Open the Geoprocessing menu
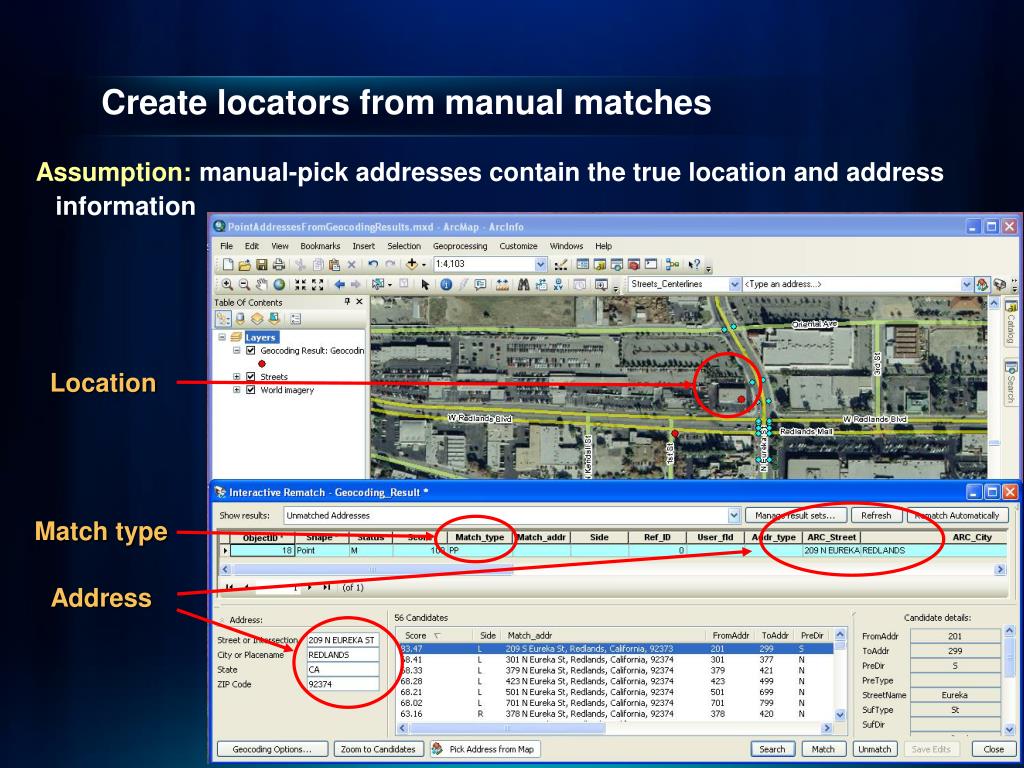 460,246
